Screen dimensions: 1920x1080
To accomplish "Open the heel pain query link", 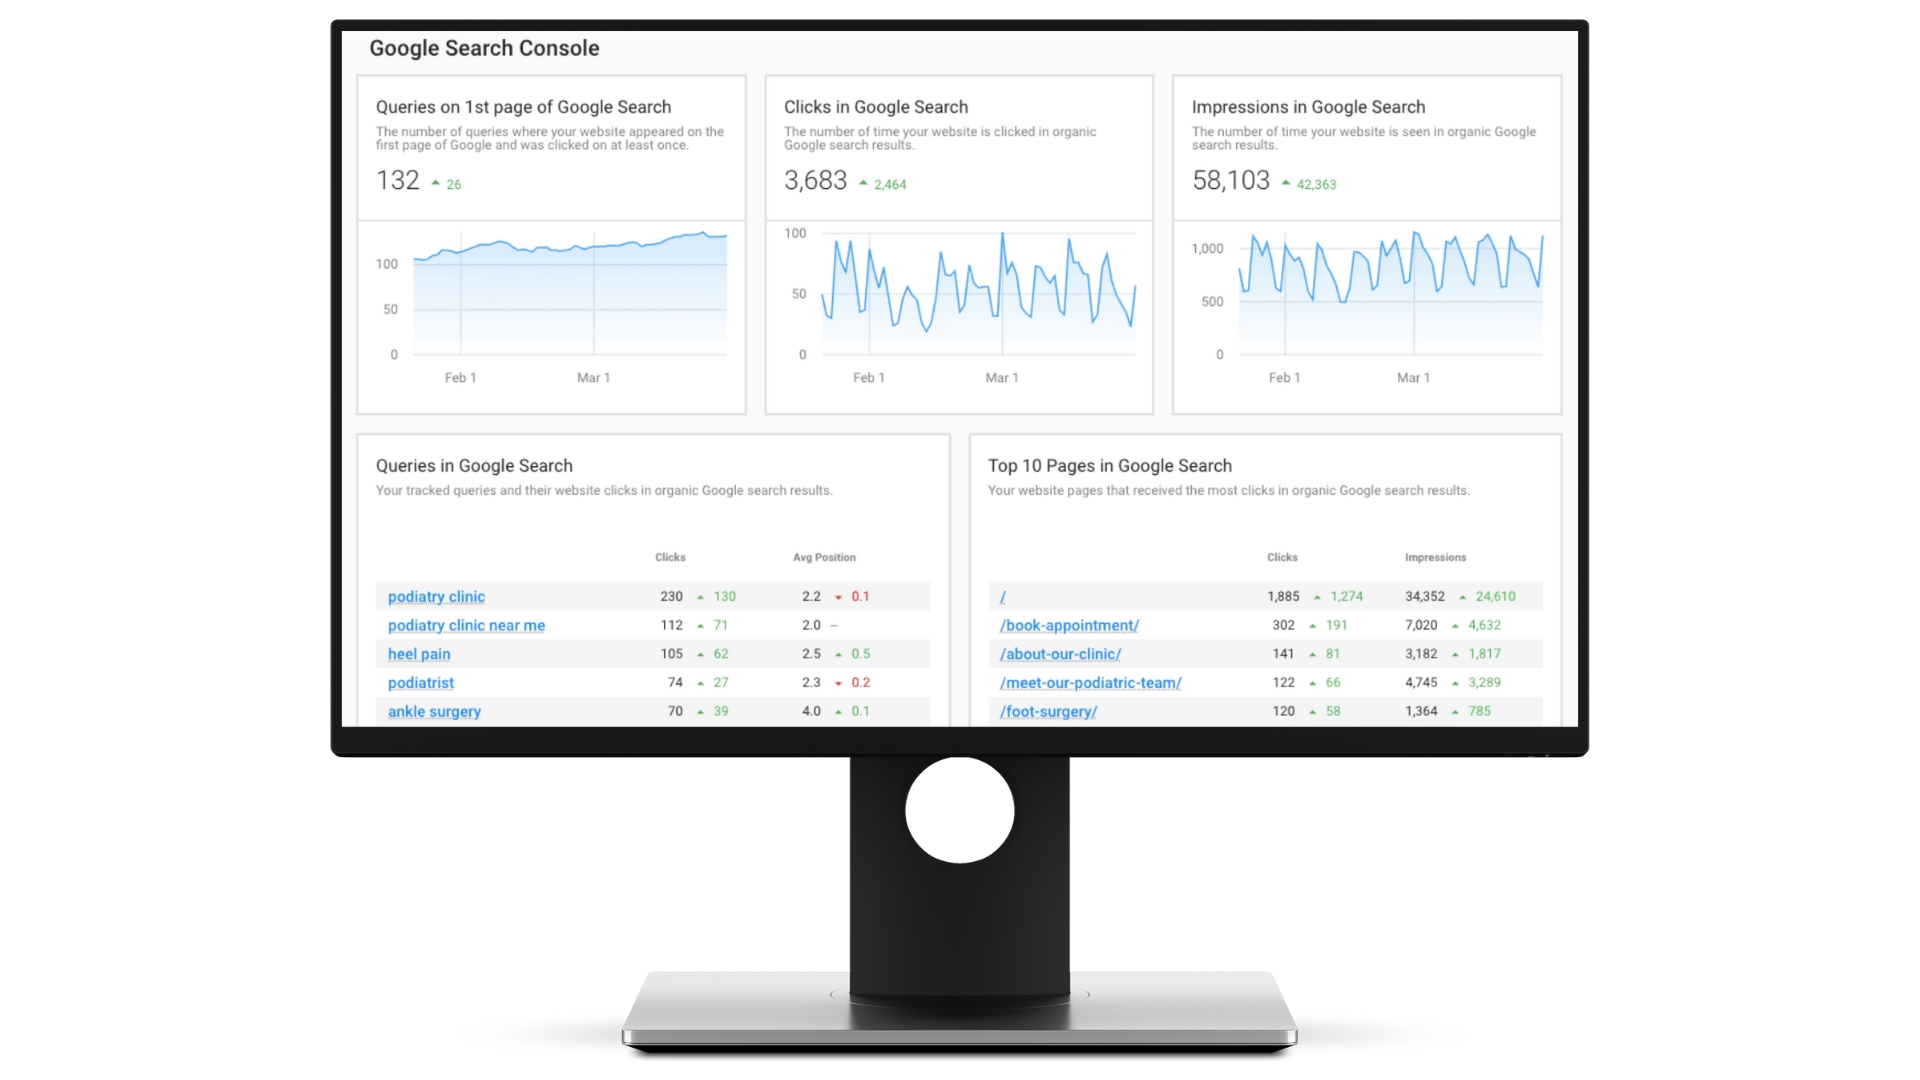I will 419,653.
